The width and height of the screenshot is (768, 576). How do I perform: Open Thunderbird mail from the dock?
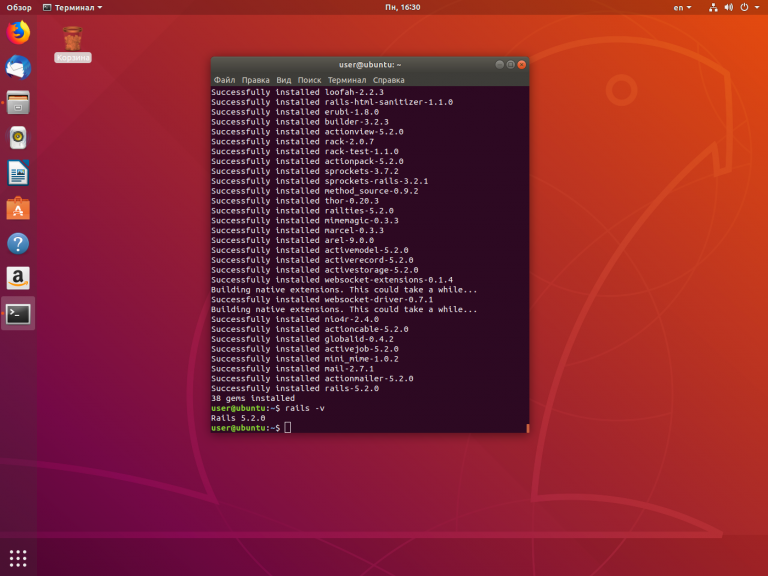click(18, 67)
